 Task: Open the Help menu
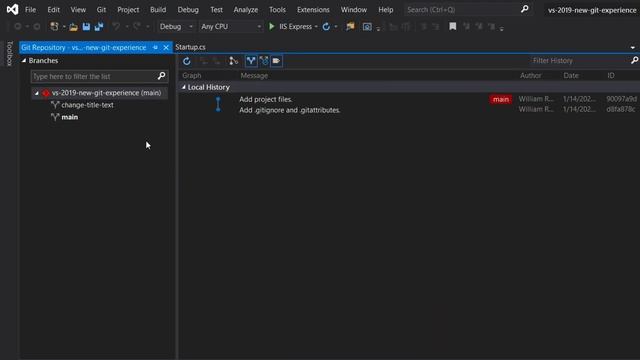(x=386, y=9)
